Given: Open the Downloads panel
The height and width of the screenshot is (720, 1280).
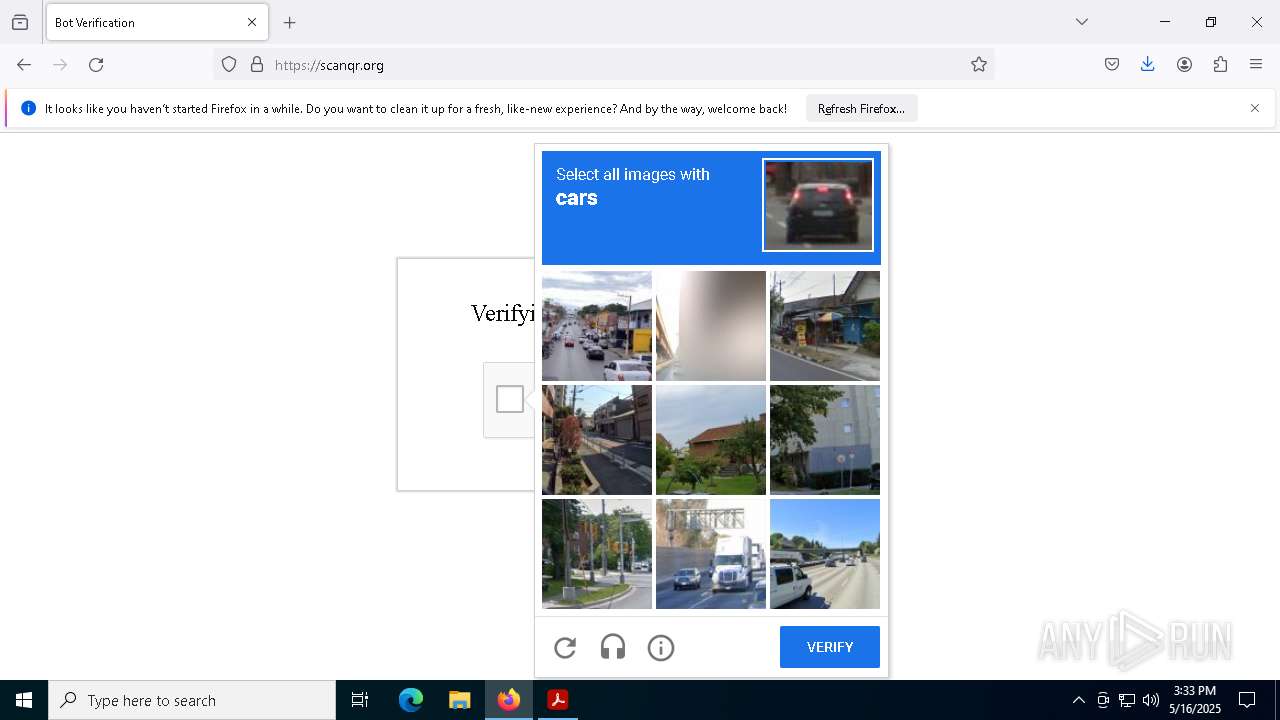Looking at the screenshot, I should click(1148, 65).
